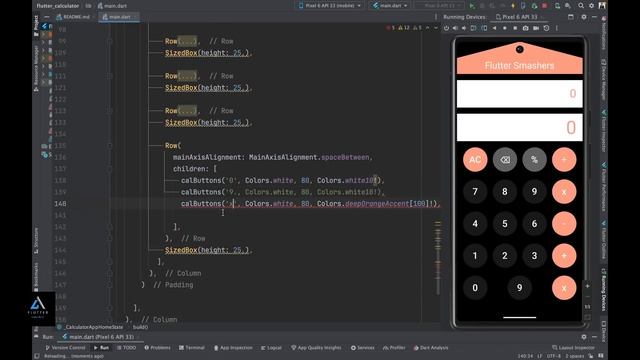
Task: Click the UTF-8 encoding in status bar
Action: (553, 356)
